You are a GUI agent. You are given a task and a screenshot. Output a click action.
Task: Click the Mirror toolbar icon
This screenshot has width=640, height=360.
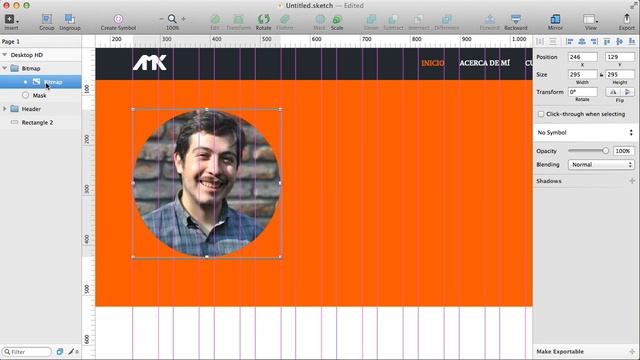pos(555,19)
